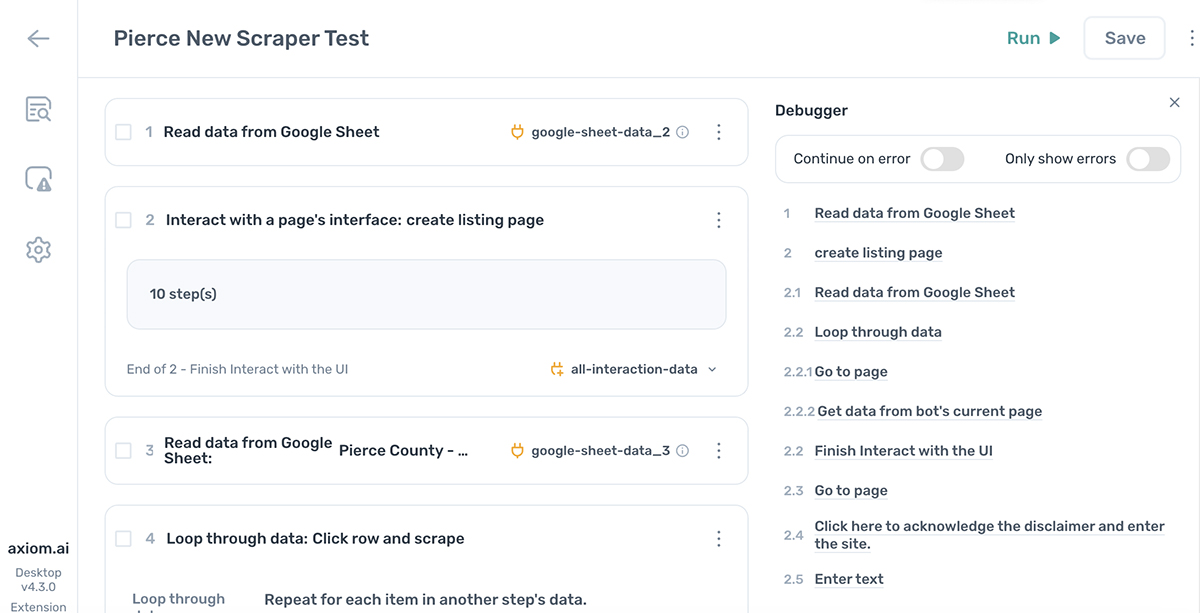Go back using the left arrow icon
The width and height of the screenshot is (1200, 613).
tap(38, 39)
